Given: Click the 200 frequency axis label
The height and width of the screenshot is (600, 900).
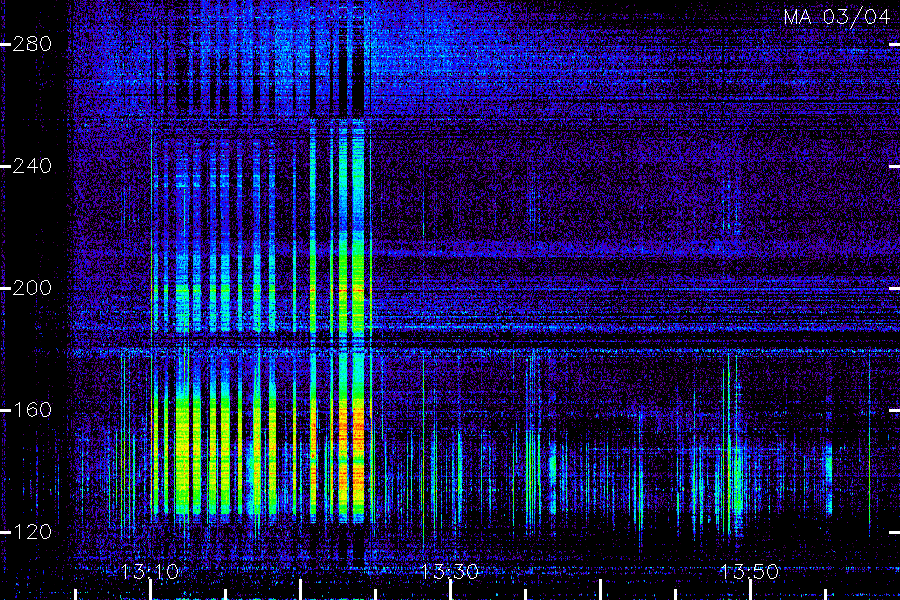Looking at the screenshot, I should (x=32, y=288).
